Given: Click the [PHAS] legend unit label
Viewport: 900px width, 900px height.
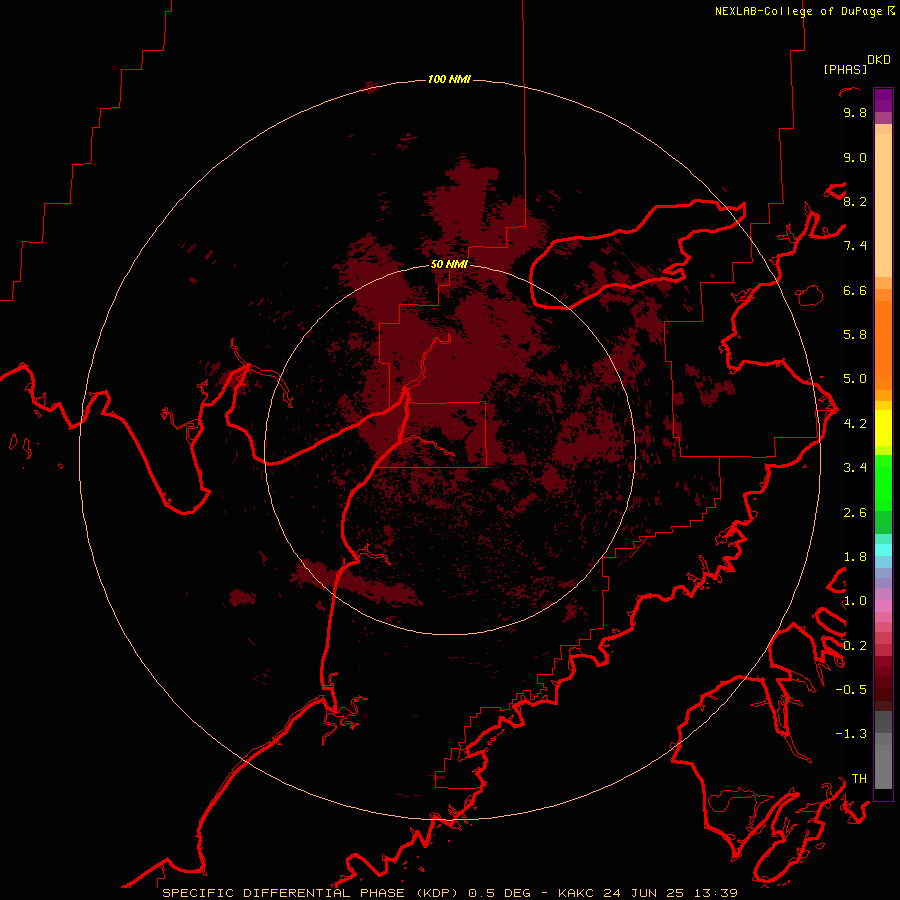Looking at the screenshot, I should coord(845,70).
